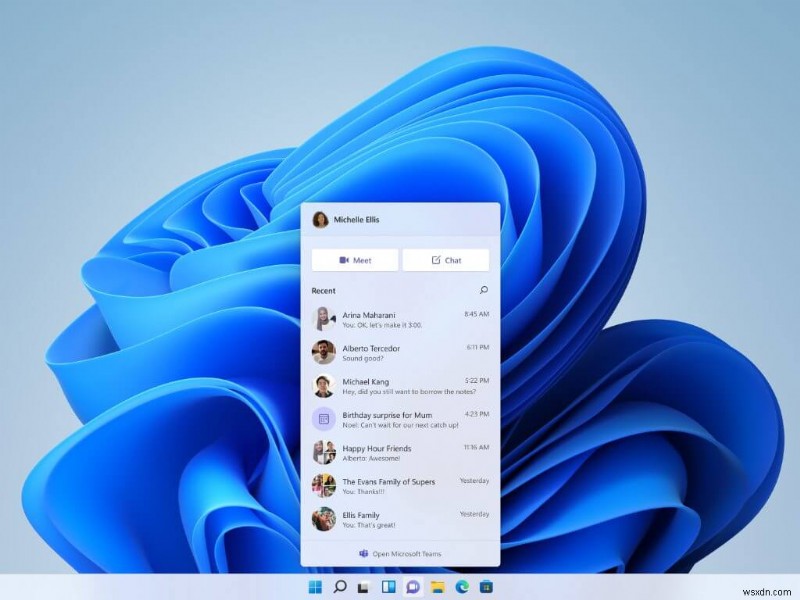Open the Widgets panel from the taskbar

(x=387, y=585)
